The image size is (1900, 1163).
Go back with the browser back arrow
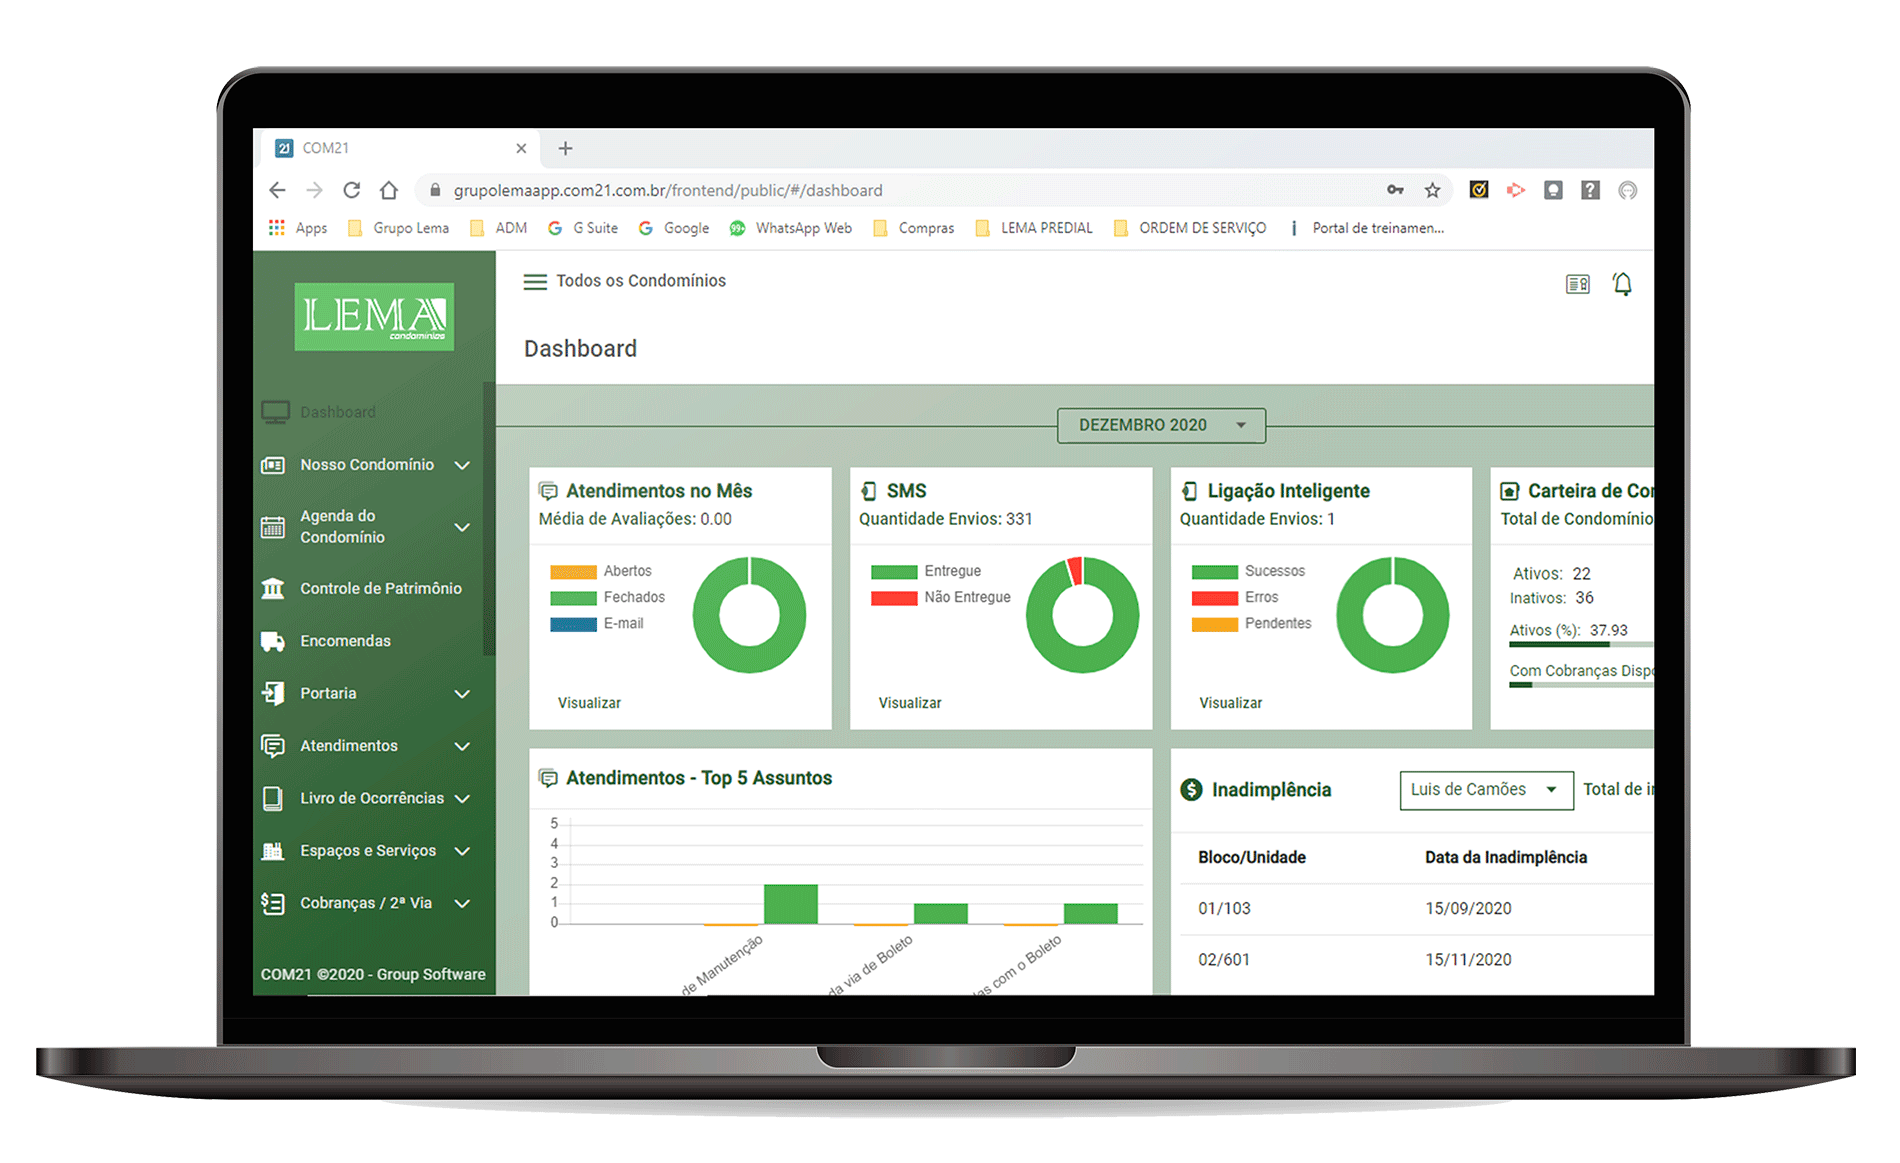coord(277,190)
